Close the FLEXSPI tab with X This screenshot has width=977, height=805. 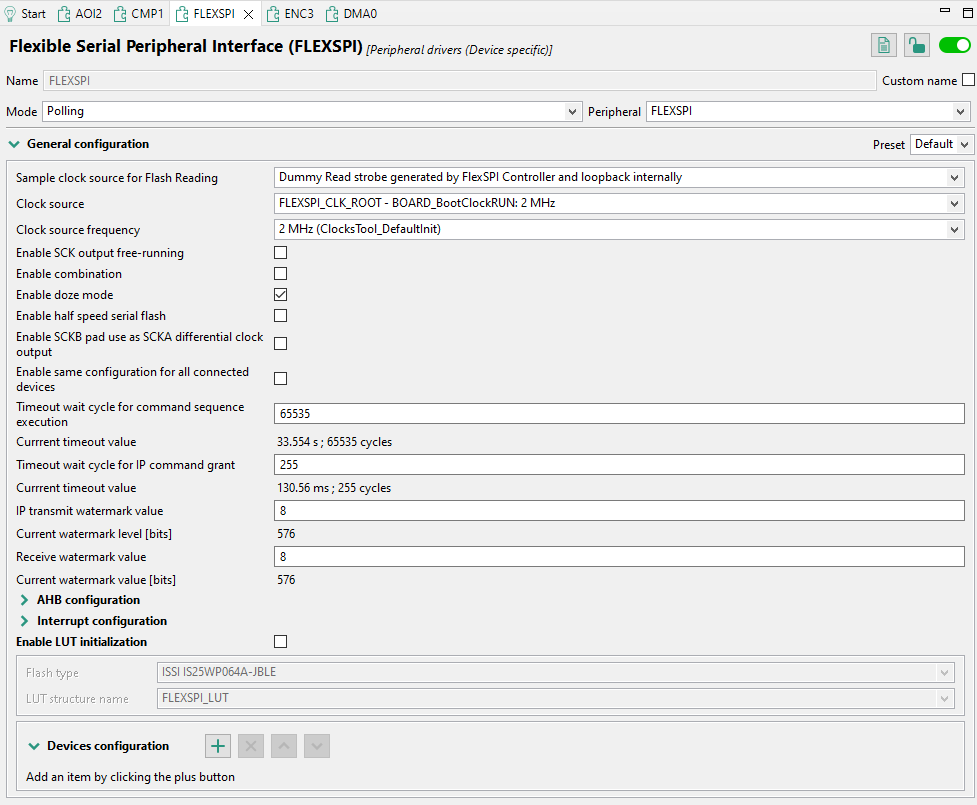coord(248,14)
